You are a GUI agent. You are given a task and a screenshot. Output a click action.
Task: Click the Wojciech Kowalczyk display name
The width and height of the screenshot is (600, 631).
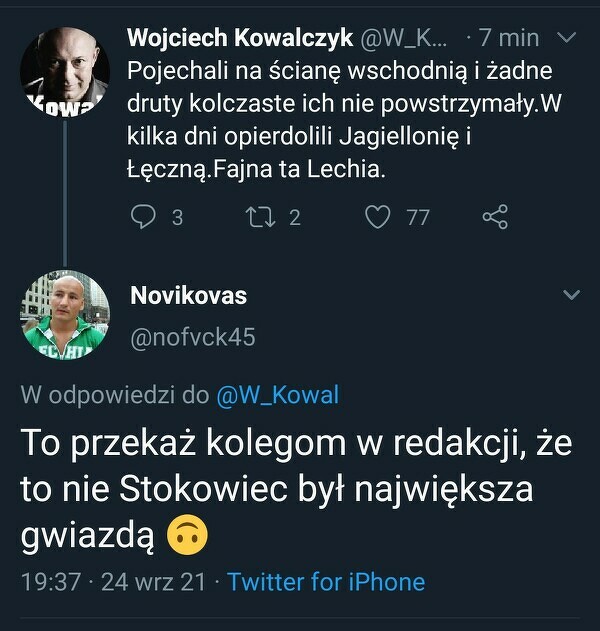240,38
